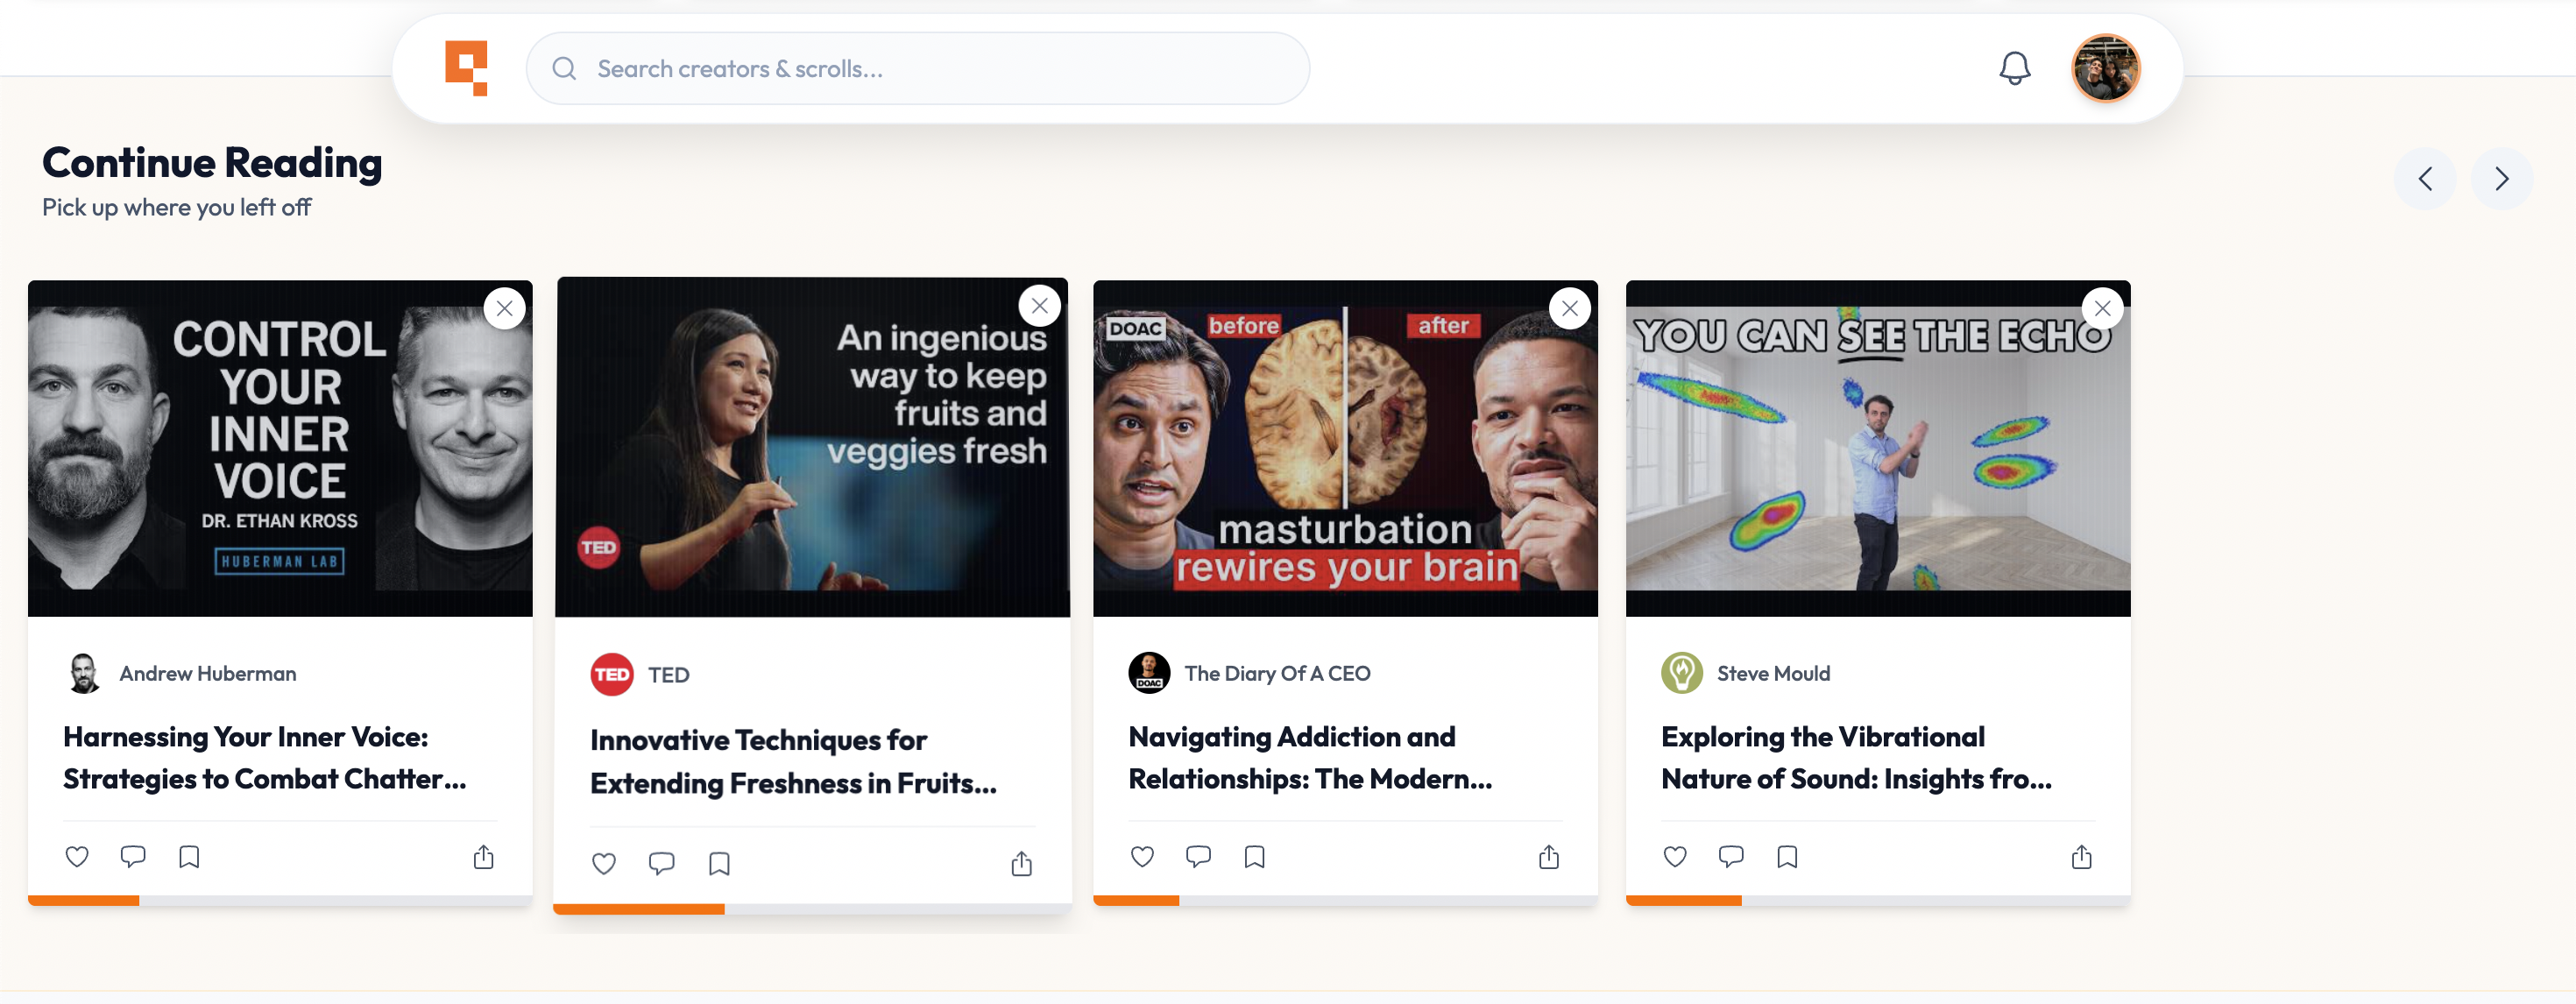
Task: Dismiss the Huberman Inner Voice card
Action: pyautogui.click(x=505, y=308)
